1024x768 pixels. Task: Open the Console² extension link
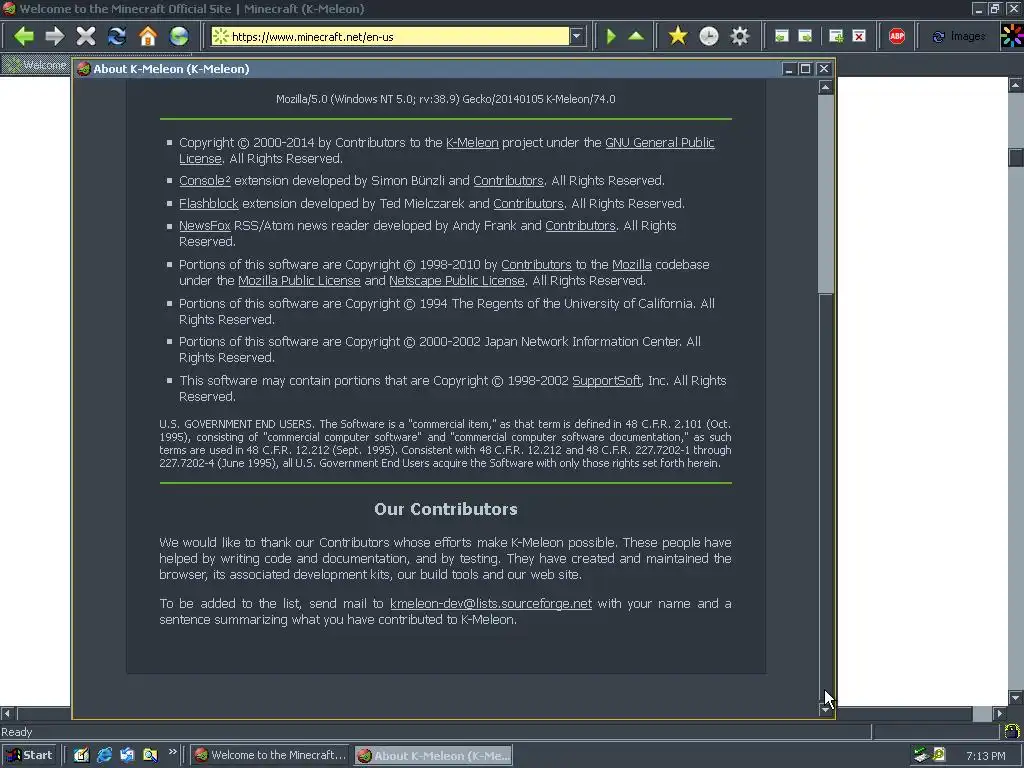tap(204, 180)
